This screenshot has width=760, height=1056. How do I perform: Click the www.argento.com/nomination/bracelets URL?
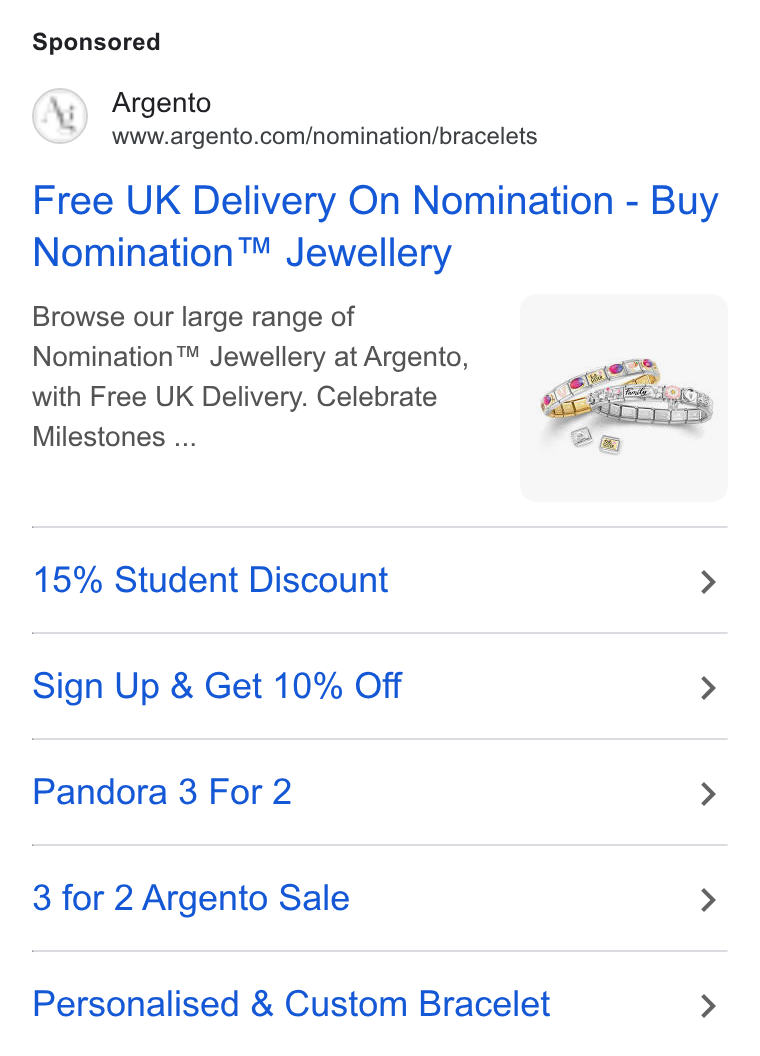[x=325, y=136]
